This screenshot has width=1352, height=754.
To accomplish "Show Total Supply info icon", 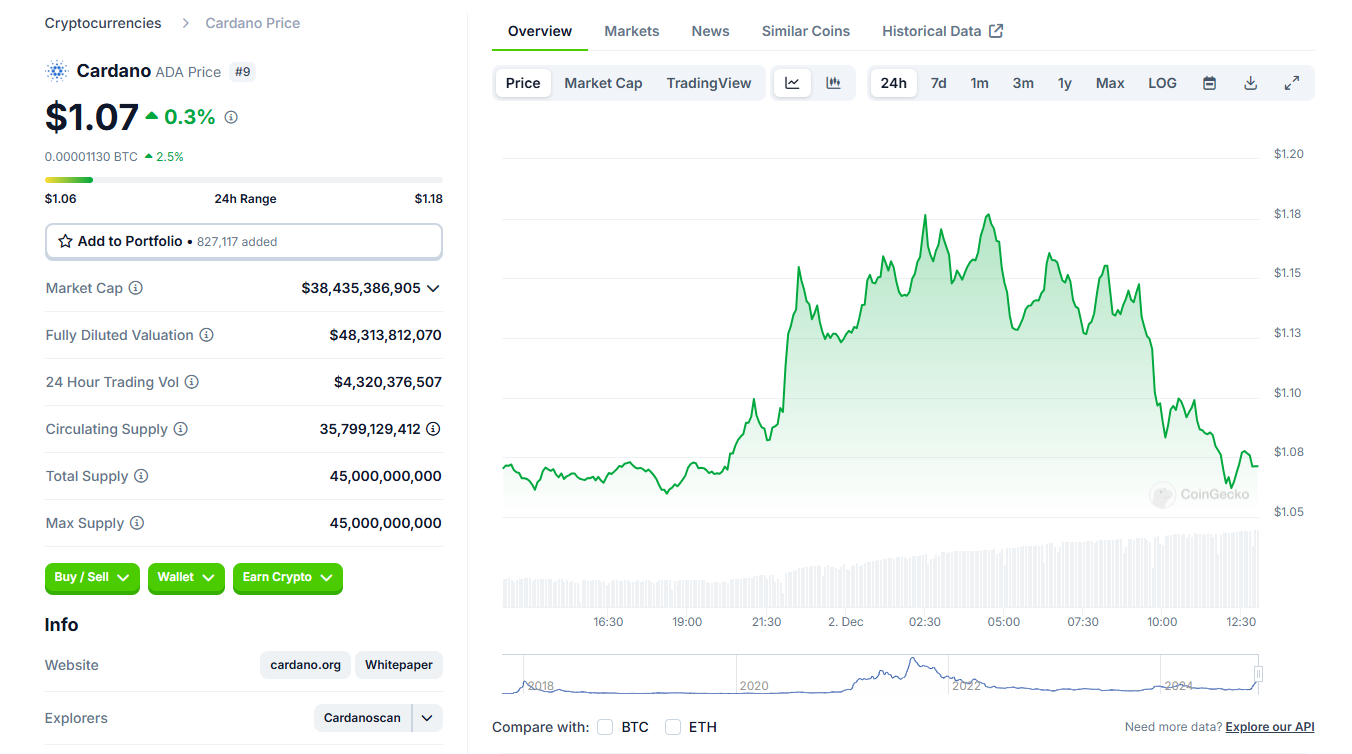I will coord(141,476).
